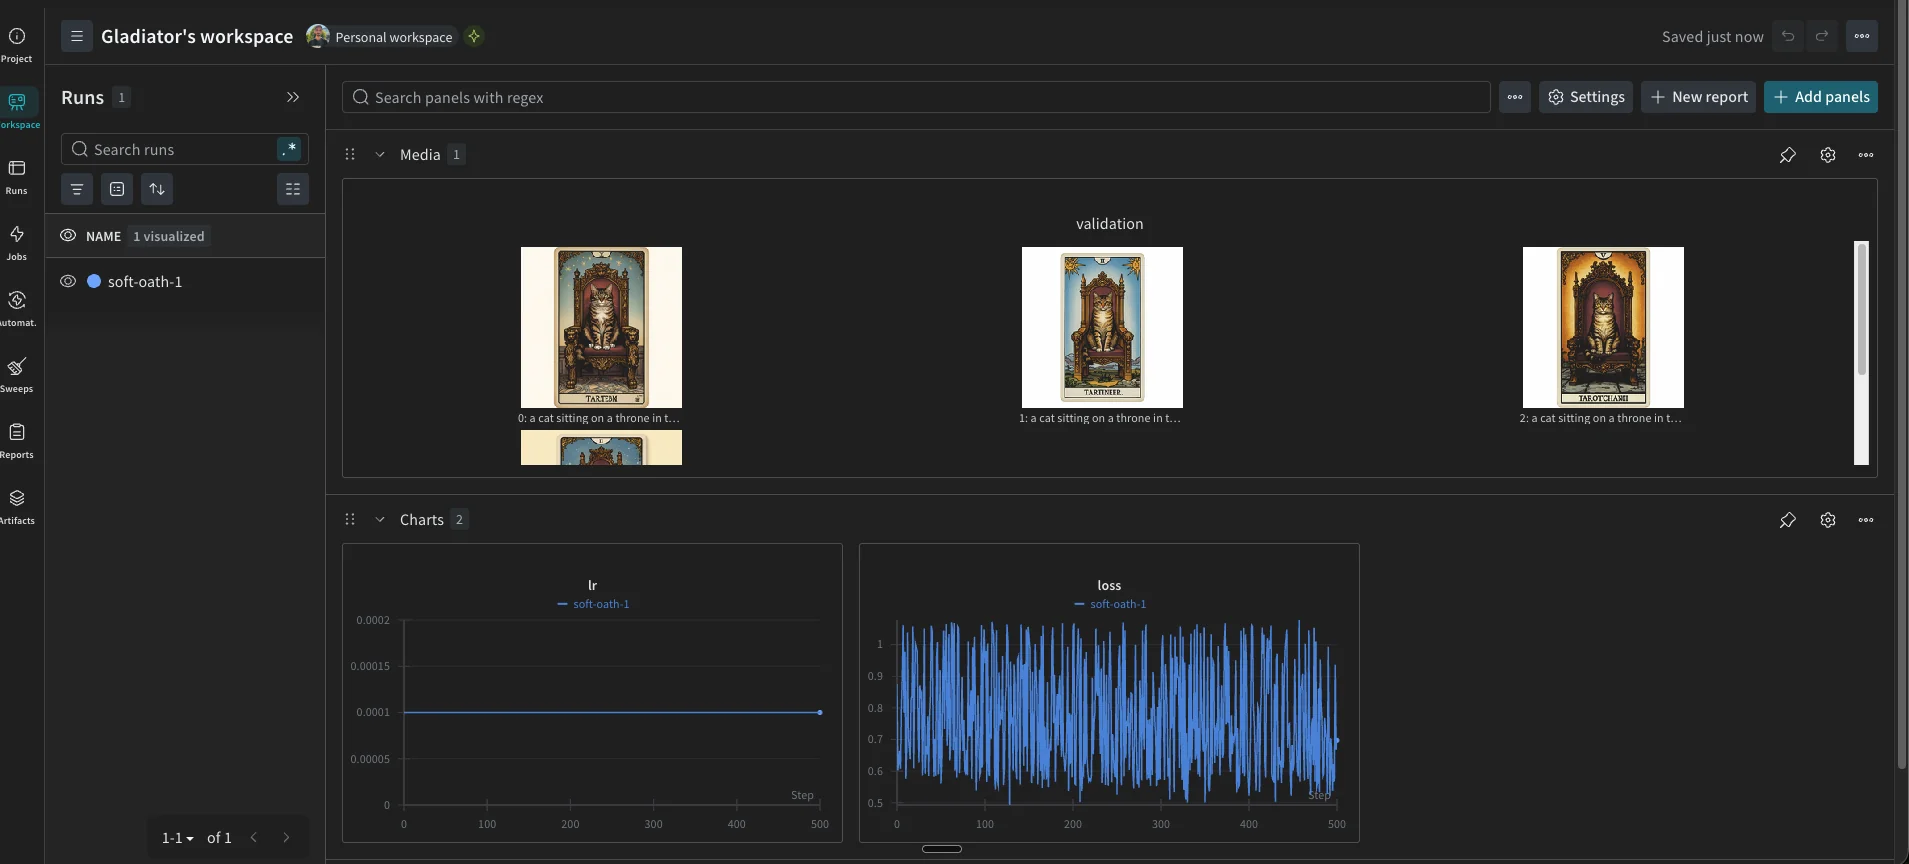Open the runs sort icon

point(157,189)
